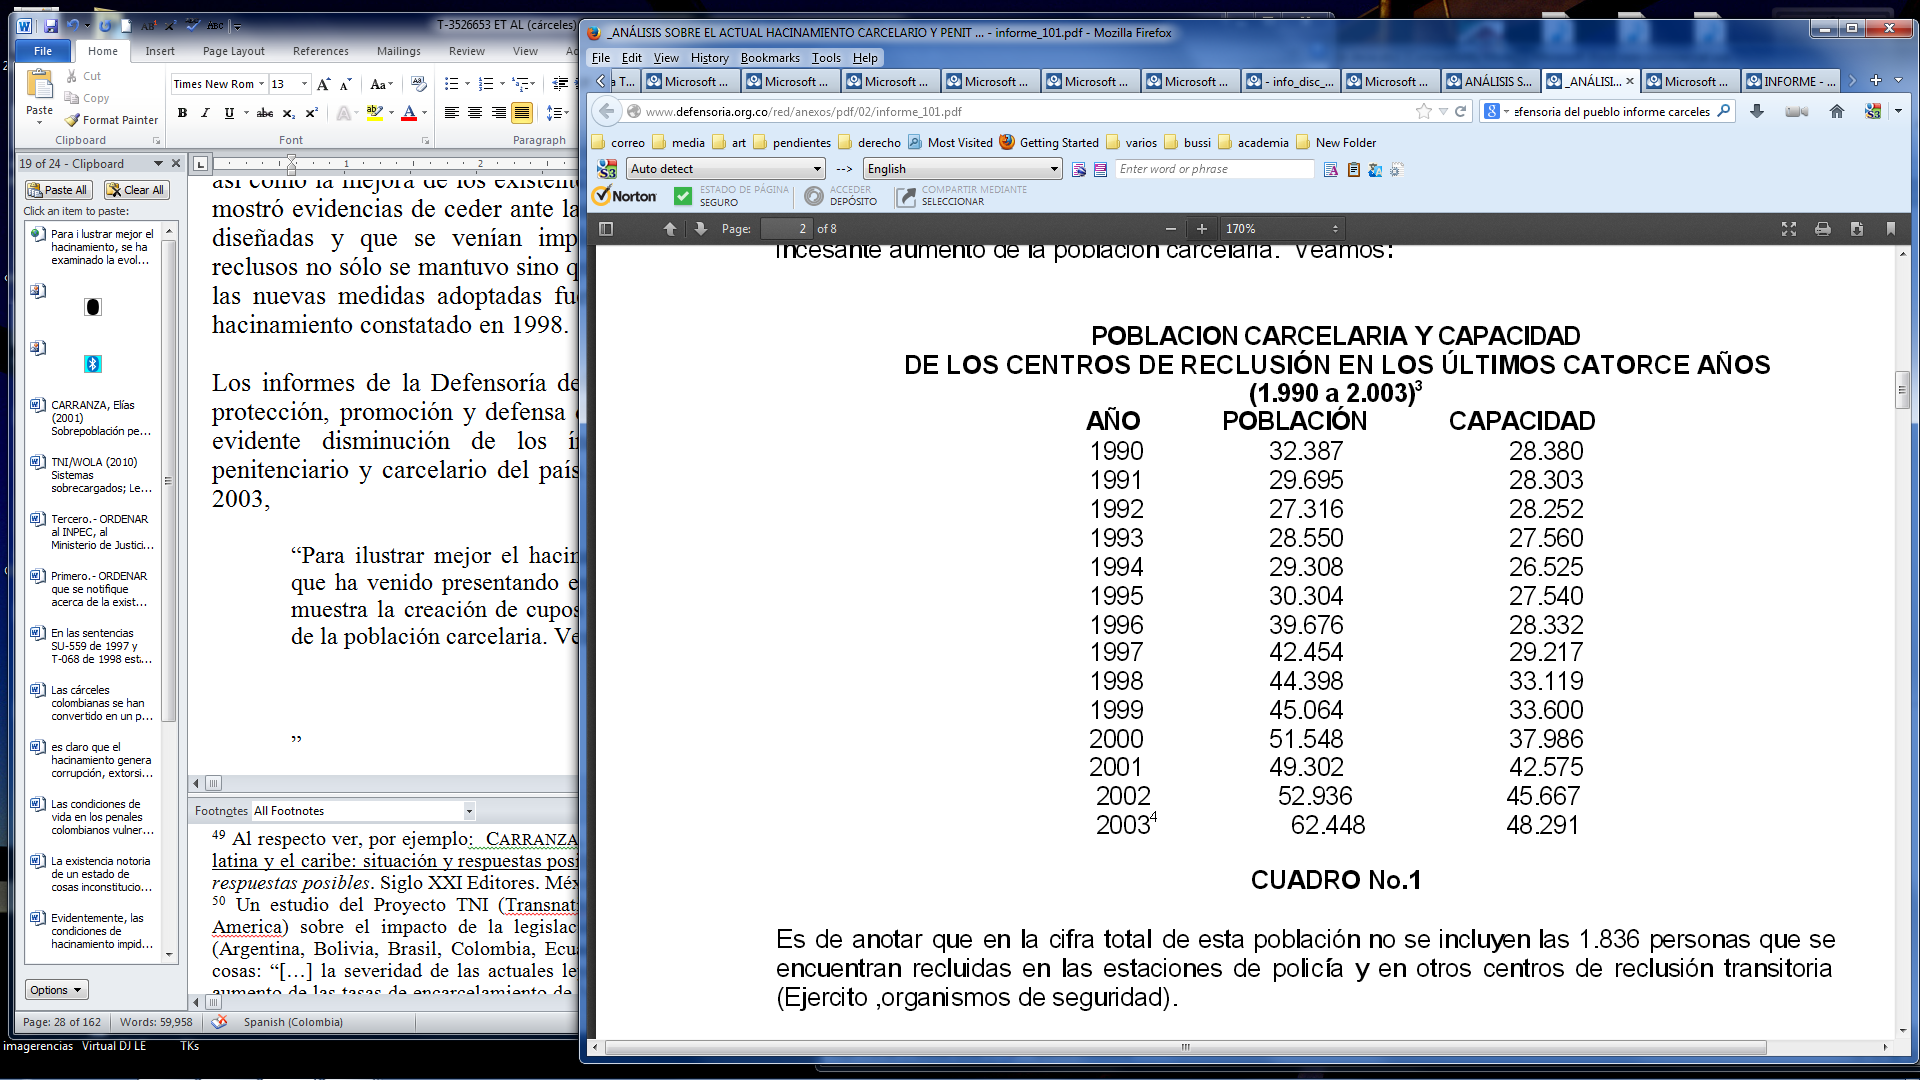Viewport: 1920px width, 1080px height.
Task: Open the font color red swatch
Action: [409, 113]
